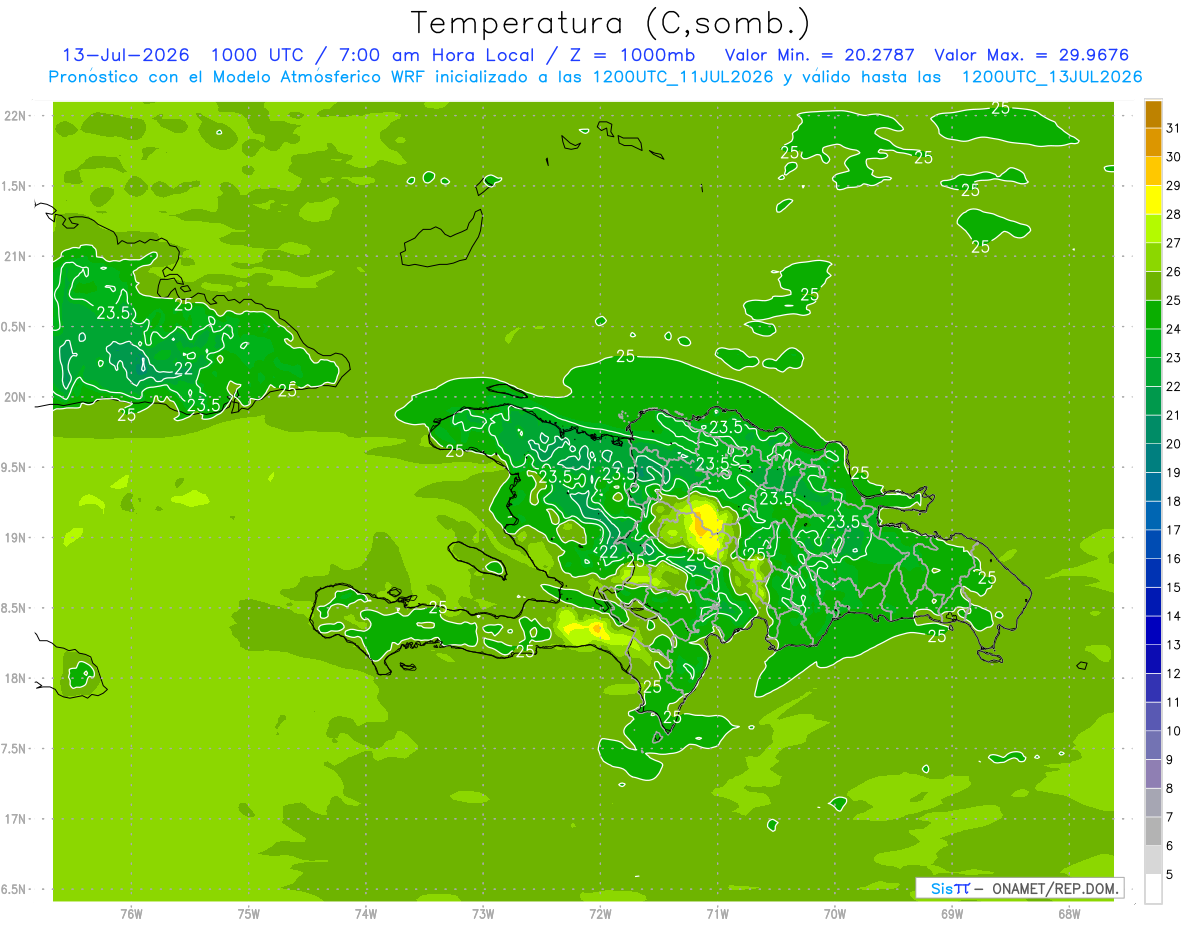The width and height of the screenshot is (1200, 927).
Task: Click the '1200UTC_11JUL2026' initialization time
Action: coord(683,77)
